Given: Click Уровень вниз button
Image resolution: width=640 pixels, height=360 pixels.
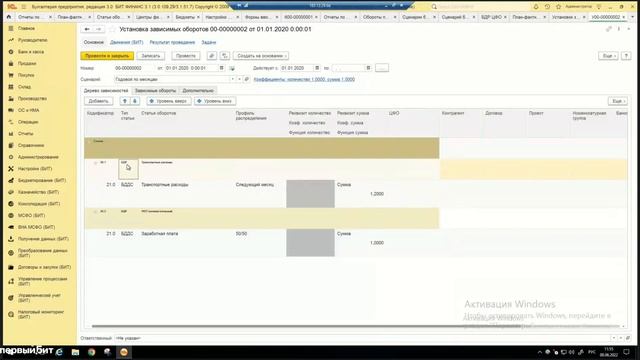Looking at the screenshot, I should [215, 101].
